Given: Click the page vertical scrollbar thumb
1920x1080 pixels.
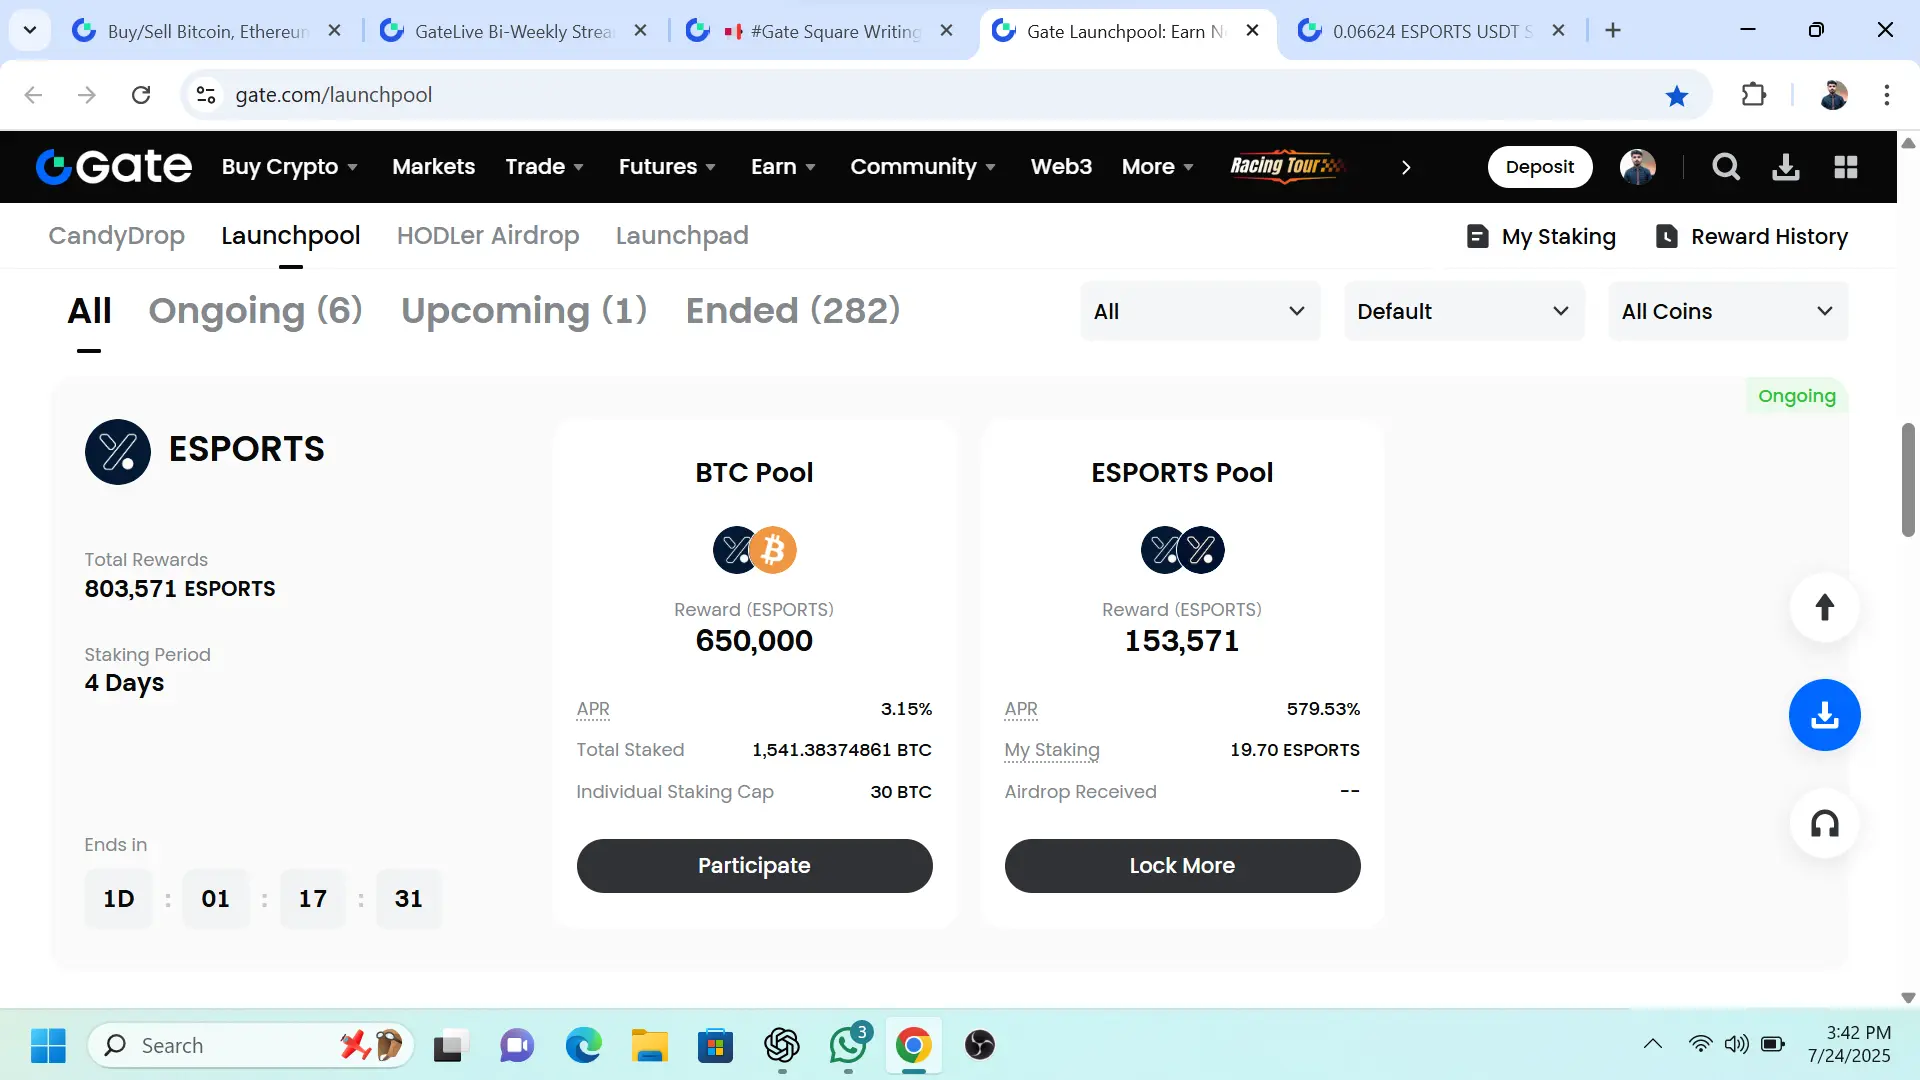Looking at the screenshot, I should pyautogui.click(x=1908, y=480).
